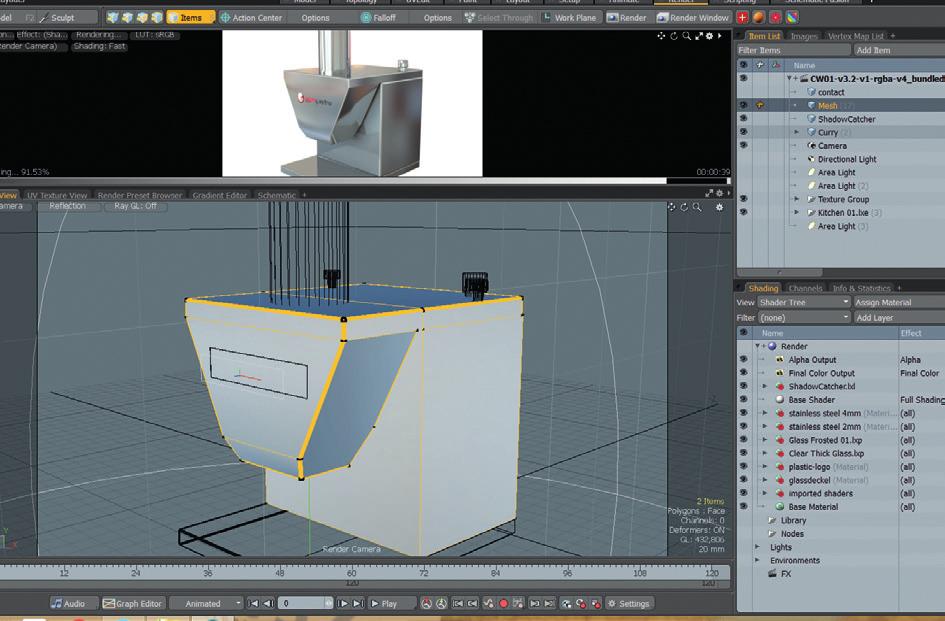The width and height of the screenshot is (945, 621).
Task: Open the Gradient Editor tab
Action: (x=219, y=195)
